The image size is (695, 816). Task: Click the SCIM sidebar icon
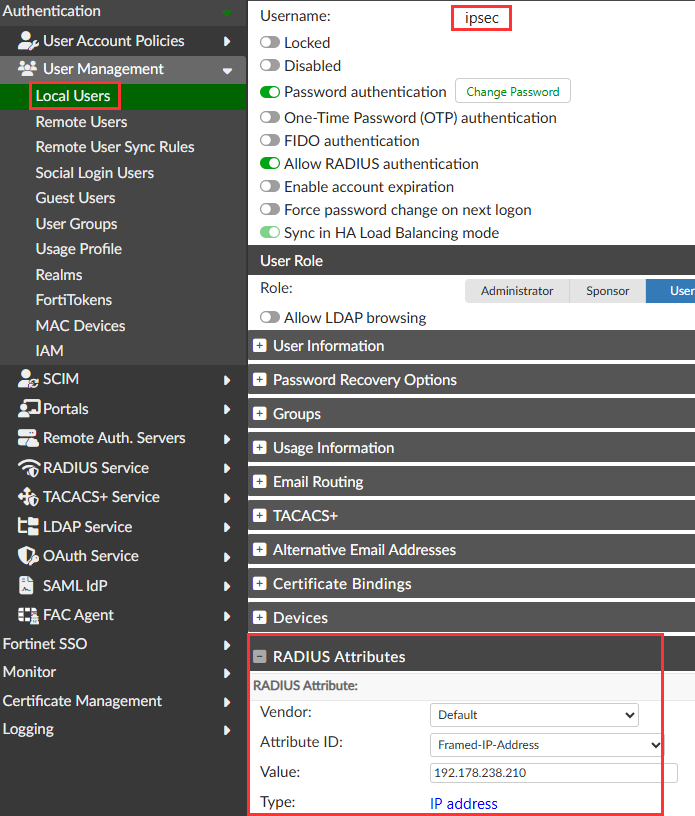pos(28,379)
